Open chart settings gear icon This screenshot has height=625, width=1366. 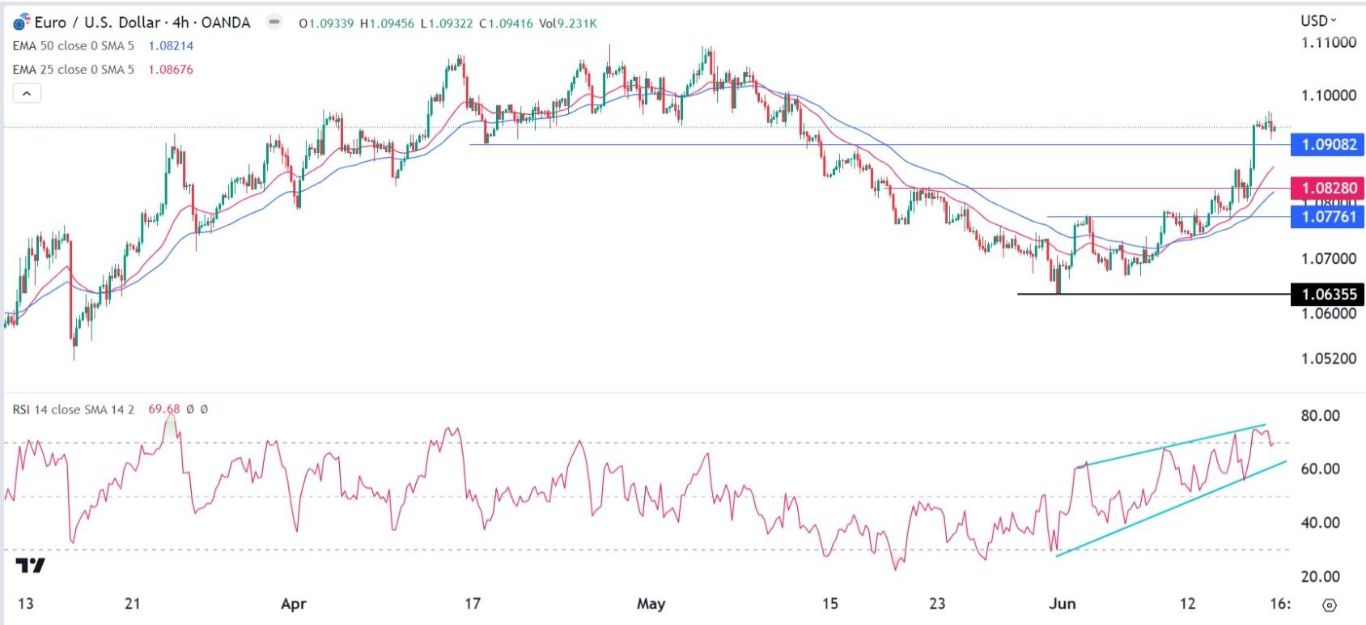[x=1330, y=605]
